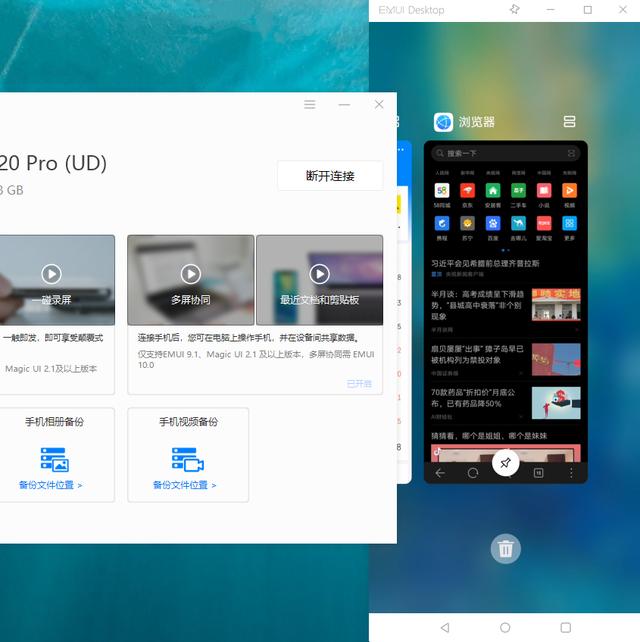Viewport: 640px width, 642px height.
Task: Open the 百度 paw shortcut icon
Action: [493, 224]
